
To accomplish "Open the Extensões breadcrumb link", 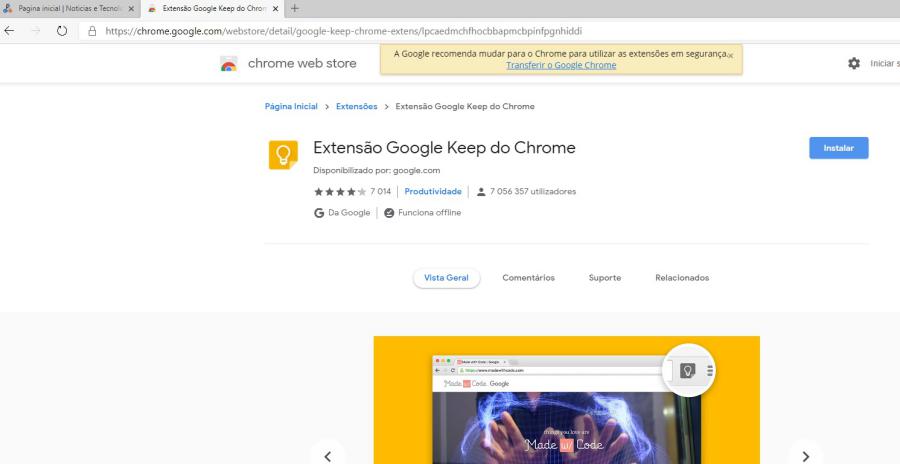I will pyautogui.click(x=356, y=106).
